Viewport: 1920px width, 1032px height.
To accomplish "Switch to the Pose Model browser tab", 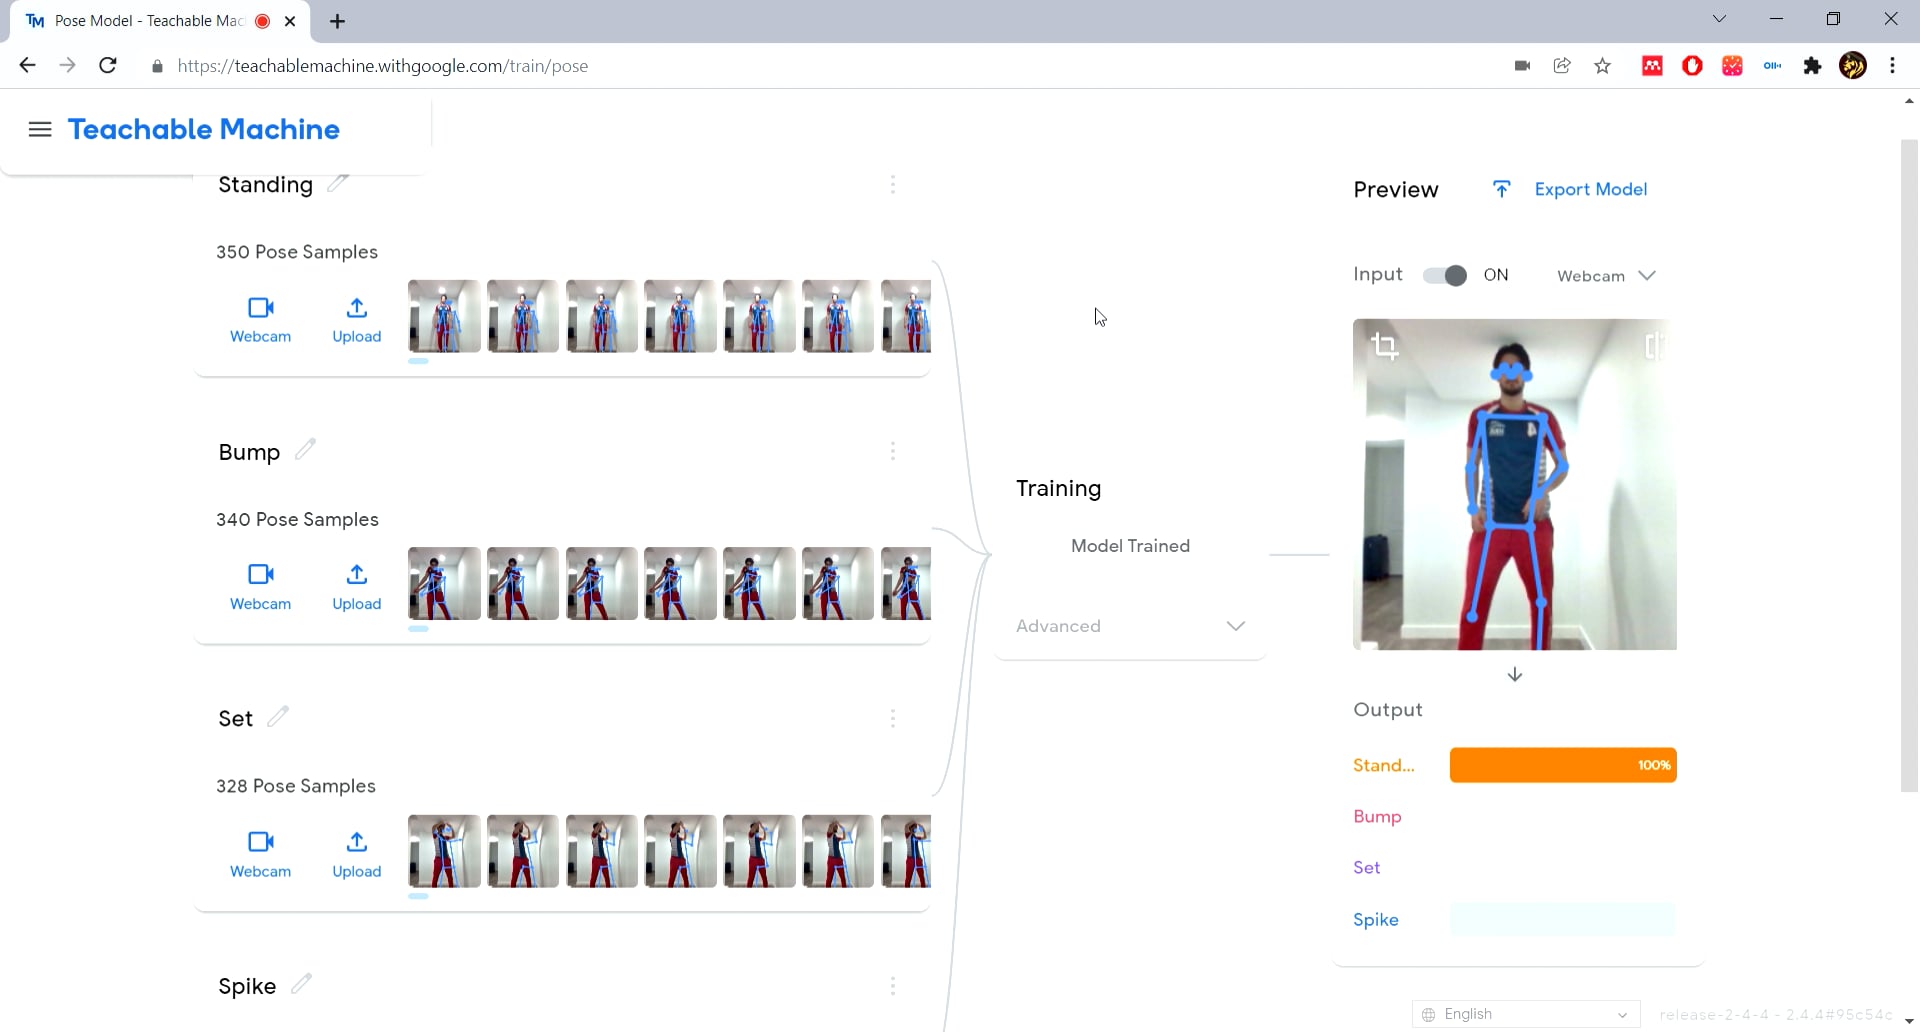I will coord(145,20).
